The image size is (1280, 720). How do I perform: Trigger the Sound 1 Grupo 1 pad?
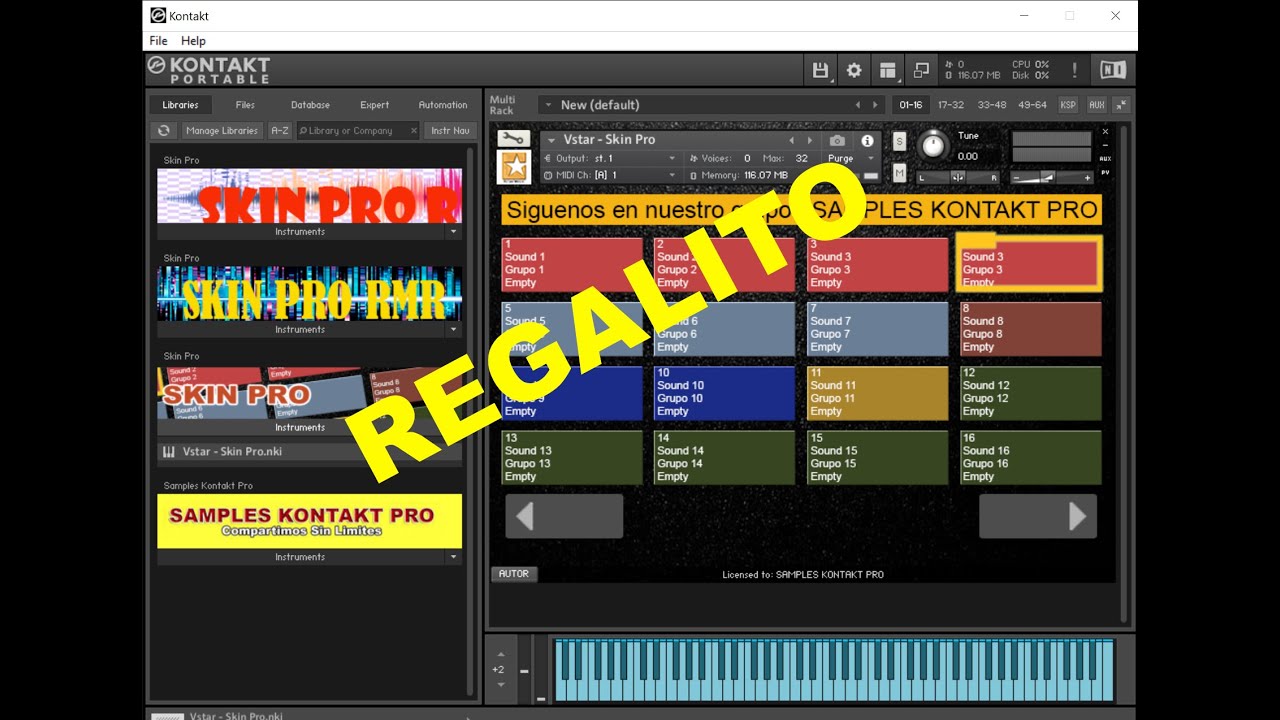tap(572, 264)
